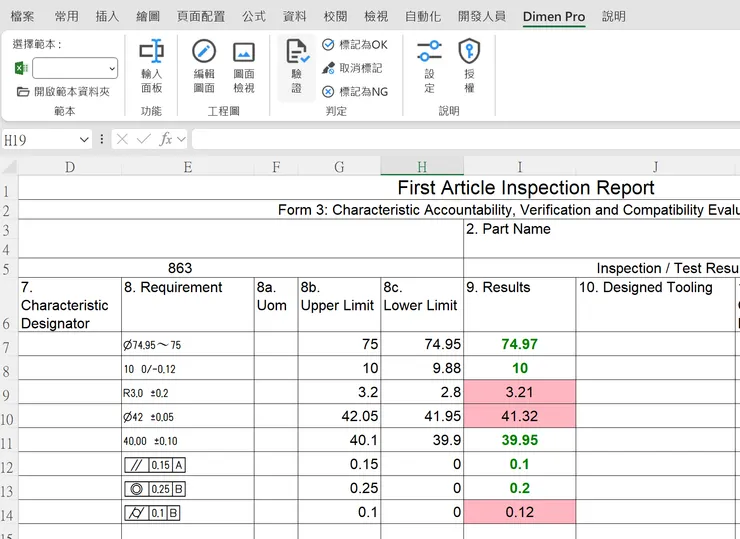Click the row 9 header
This screenshot has height=539, width=740.
tap(8, 392)
